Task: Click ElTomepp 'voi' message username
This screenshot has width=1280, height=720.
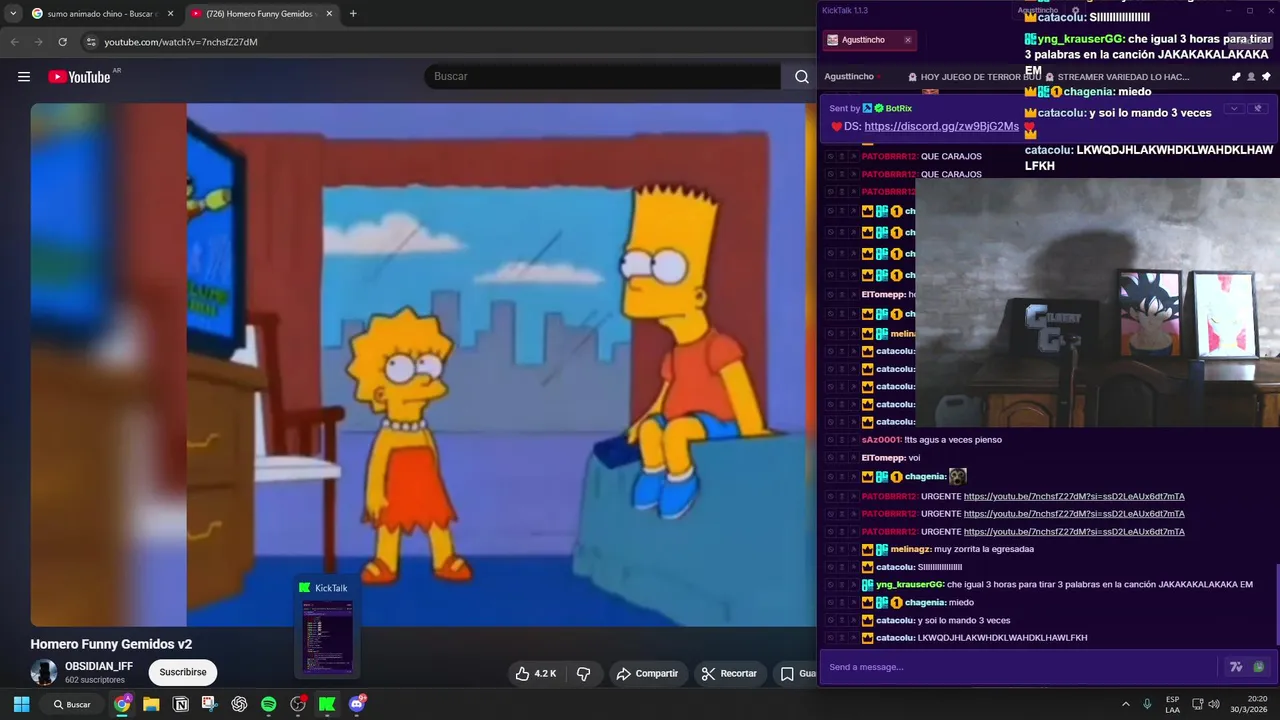Action: (883, 458)
